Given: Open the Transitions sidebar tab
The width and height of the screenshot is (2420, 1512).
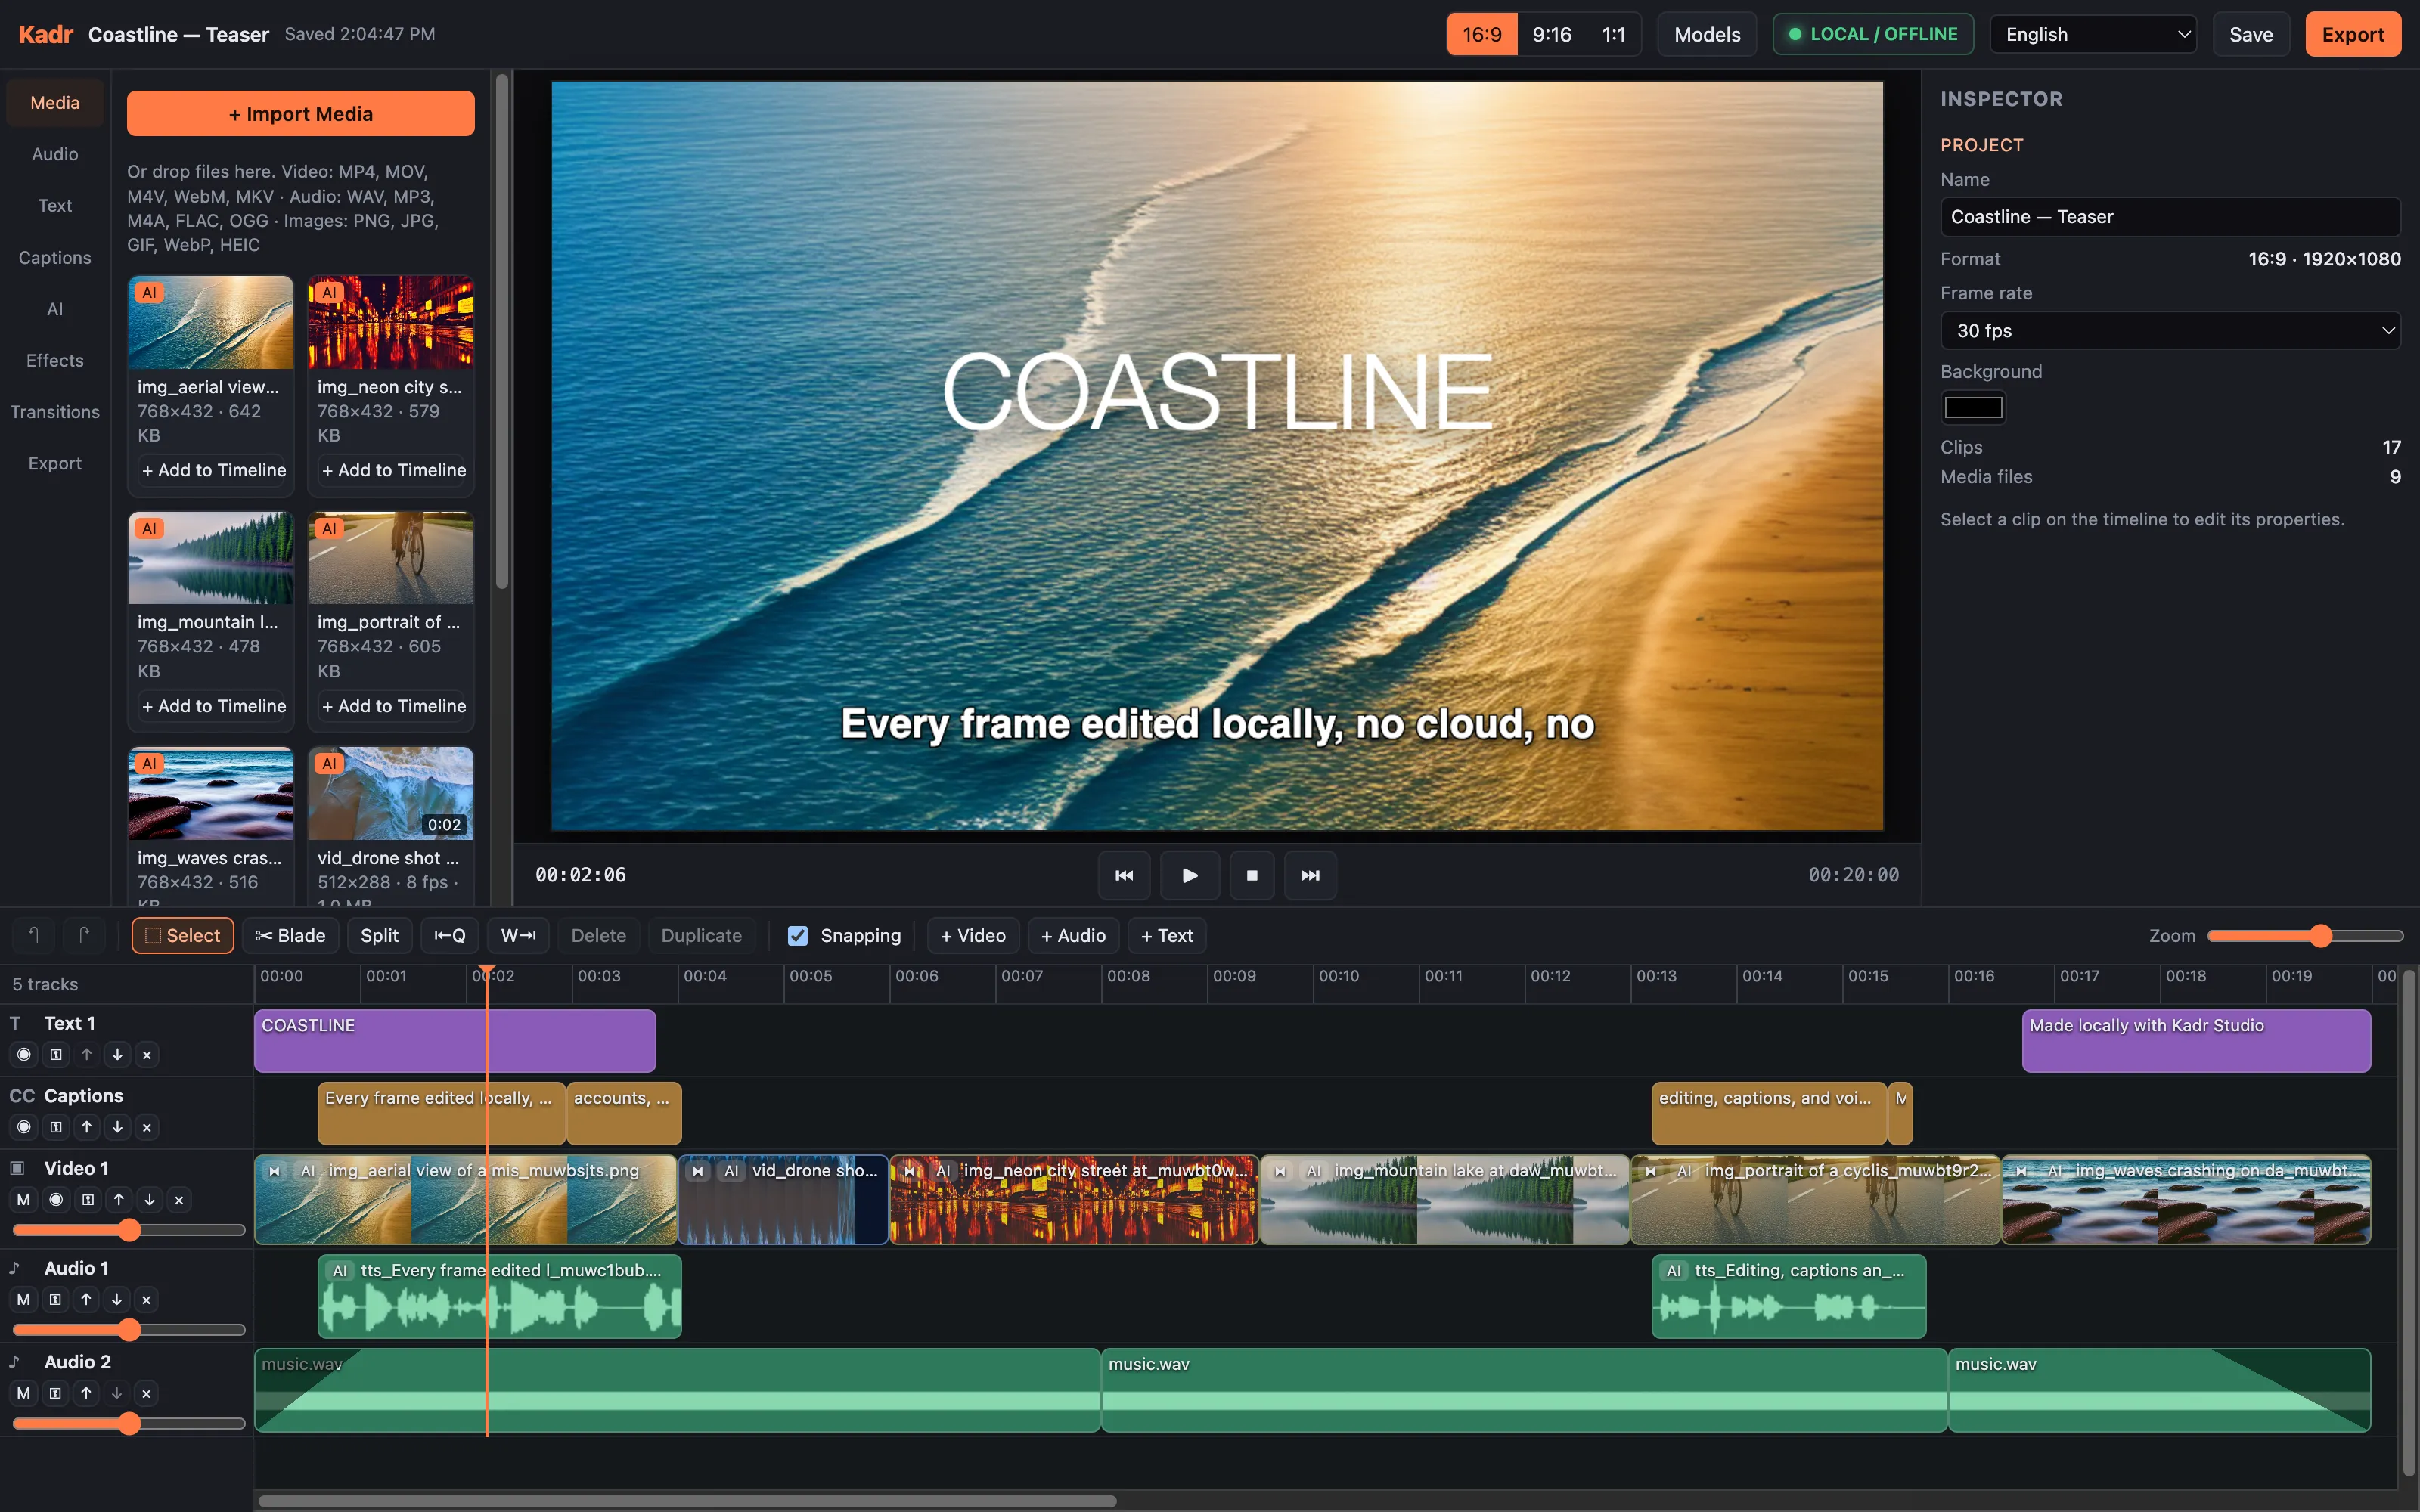Looking at the screenshot, I should (55, 412).
